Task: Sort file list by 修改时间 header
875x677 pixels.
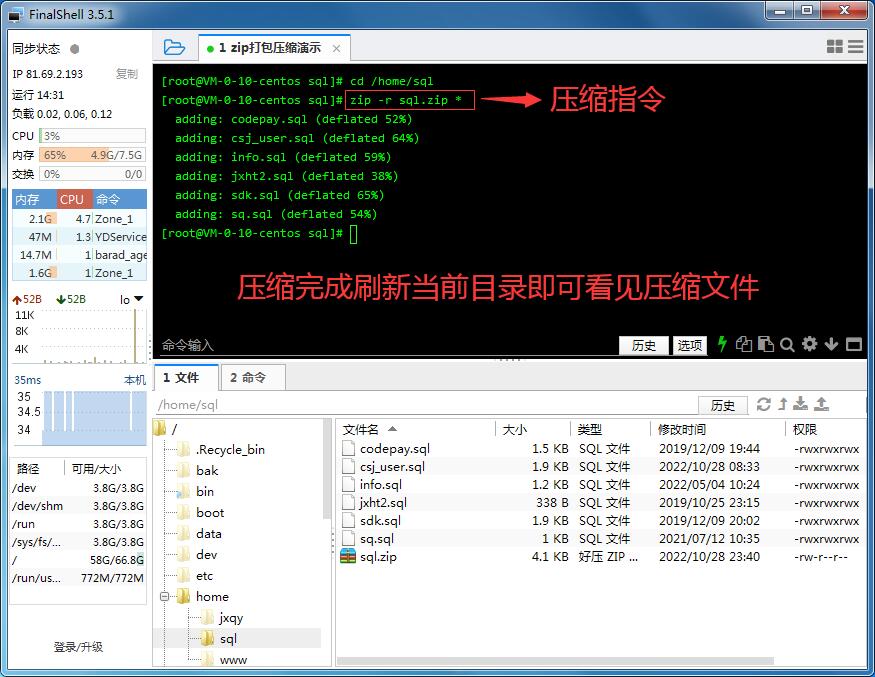Action: 718,429
